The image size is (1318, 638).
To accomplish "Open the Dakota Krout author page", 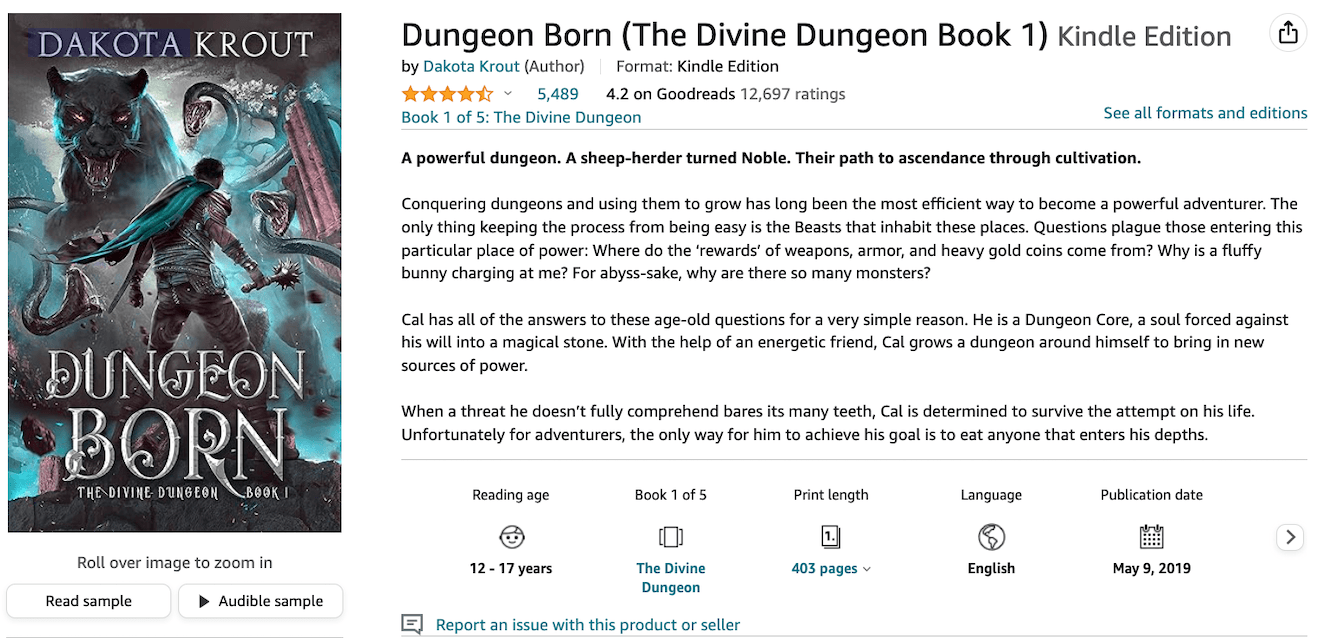I will coord(471,66).
